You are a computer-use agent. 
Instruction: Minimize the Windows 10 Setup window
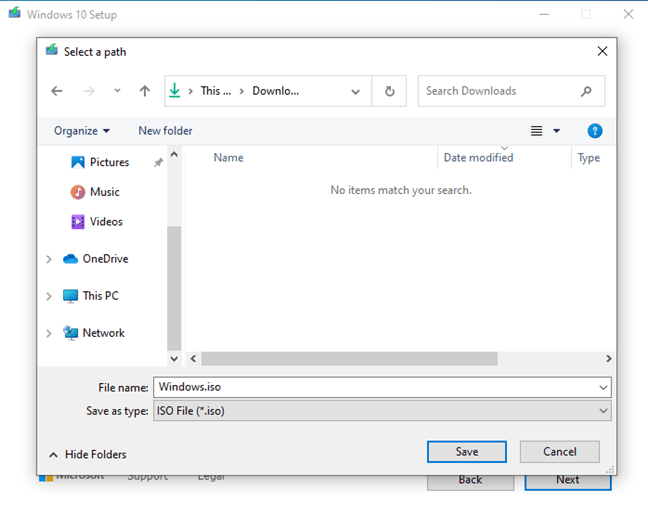click(544, 14)
